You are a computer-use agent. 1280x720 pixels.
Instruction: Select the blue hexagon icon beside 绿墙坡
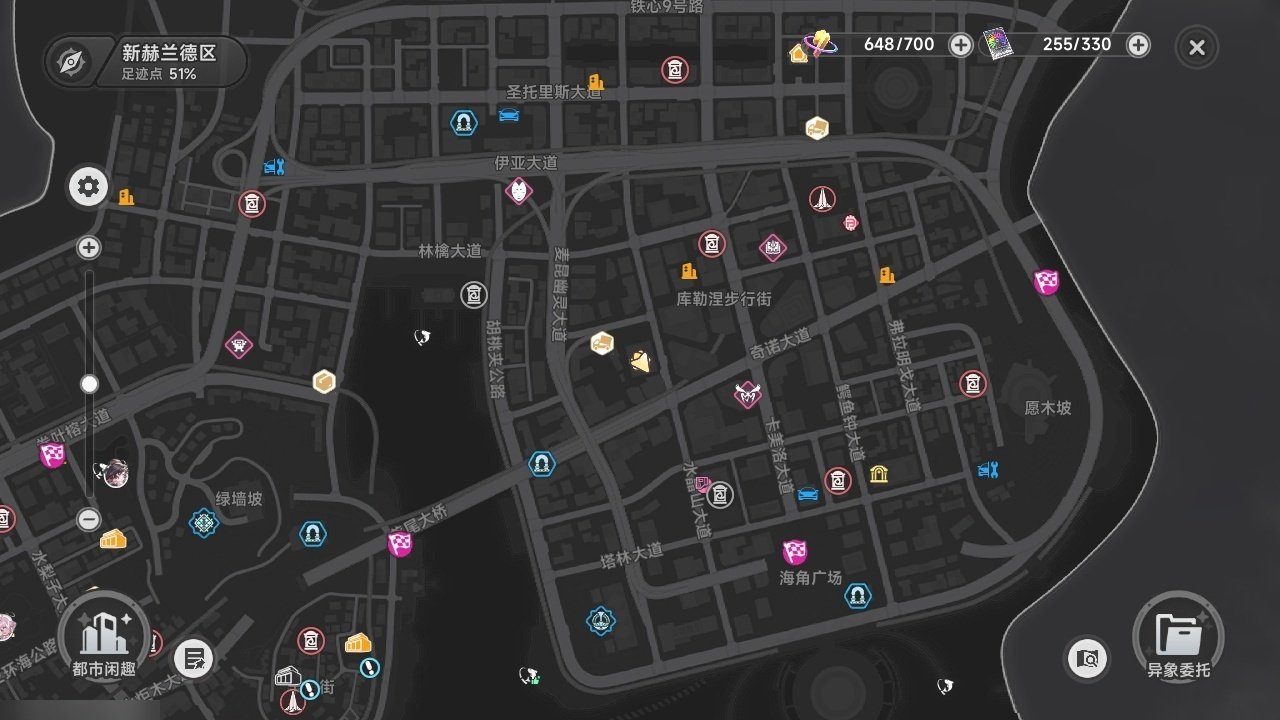click(204, 522)
